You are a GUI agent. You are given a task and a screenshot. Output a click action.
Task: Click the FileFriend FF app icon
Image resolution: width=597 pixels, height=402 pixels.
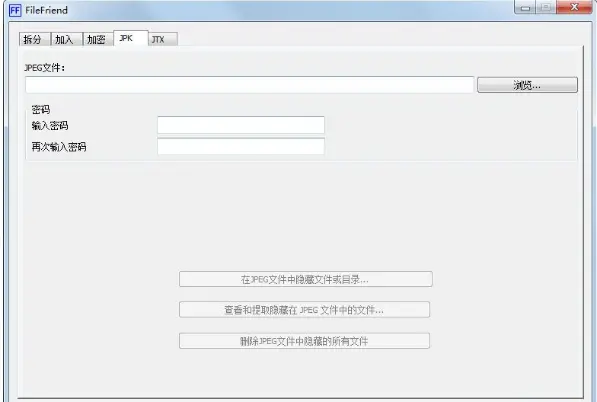tap(15, 10)
